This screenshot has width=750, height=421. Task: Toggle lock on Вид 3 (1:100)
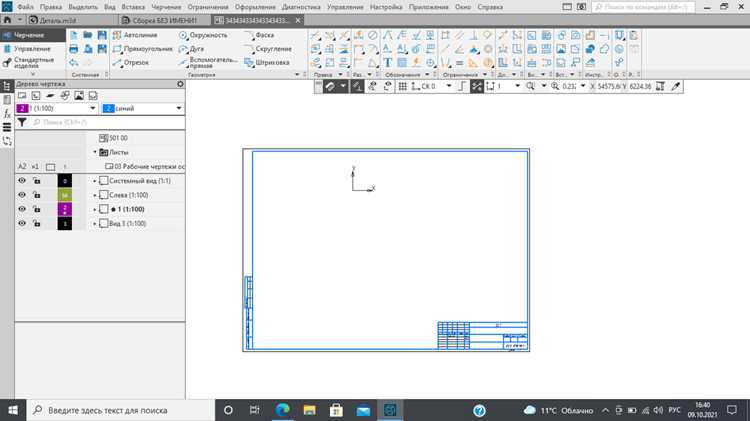click(x=37, y=223)
